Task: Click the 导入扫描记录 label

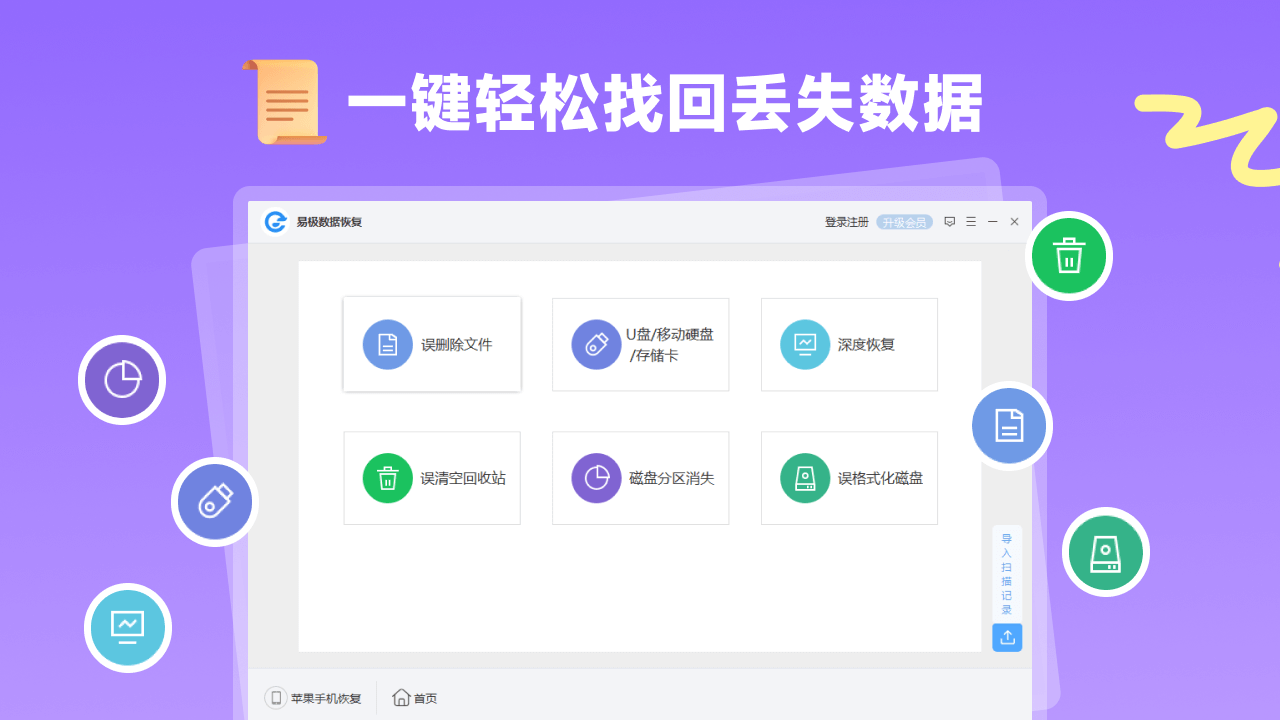Action: point(1007,574)
